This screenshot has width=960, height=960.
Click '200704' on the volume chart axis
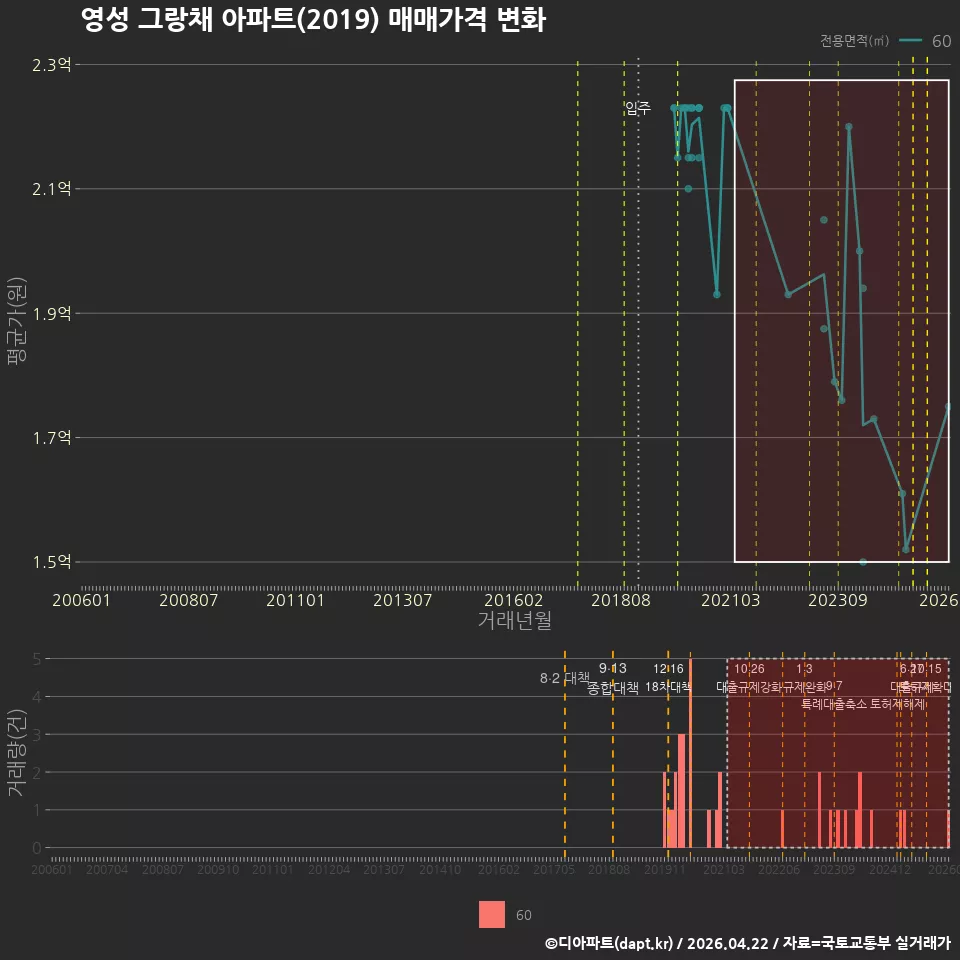[107, 869]
